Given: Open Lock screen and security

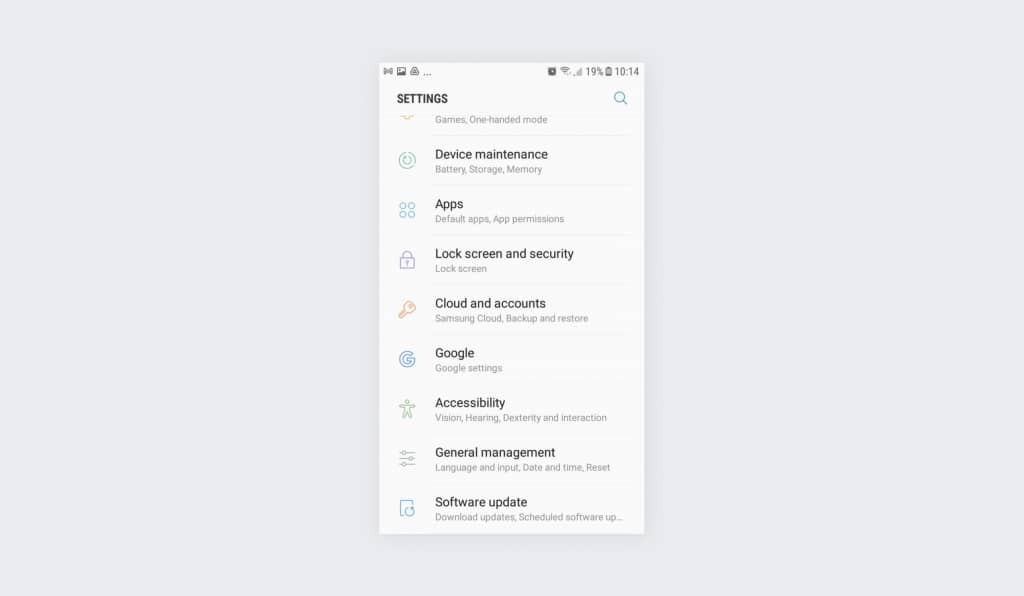Looking at the screenshot, I should pyautogui.click(x=511, y=260).
